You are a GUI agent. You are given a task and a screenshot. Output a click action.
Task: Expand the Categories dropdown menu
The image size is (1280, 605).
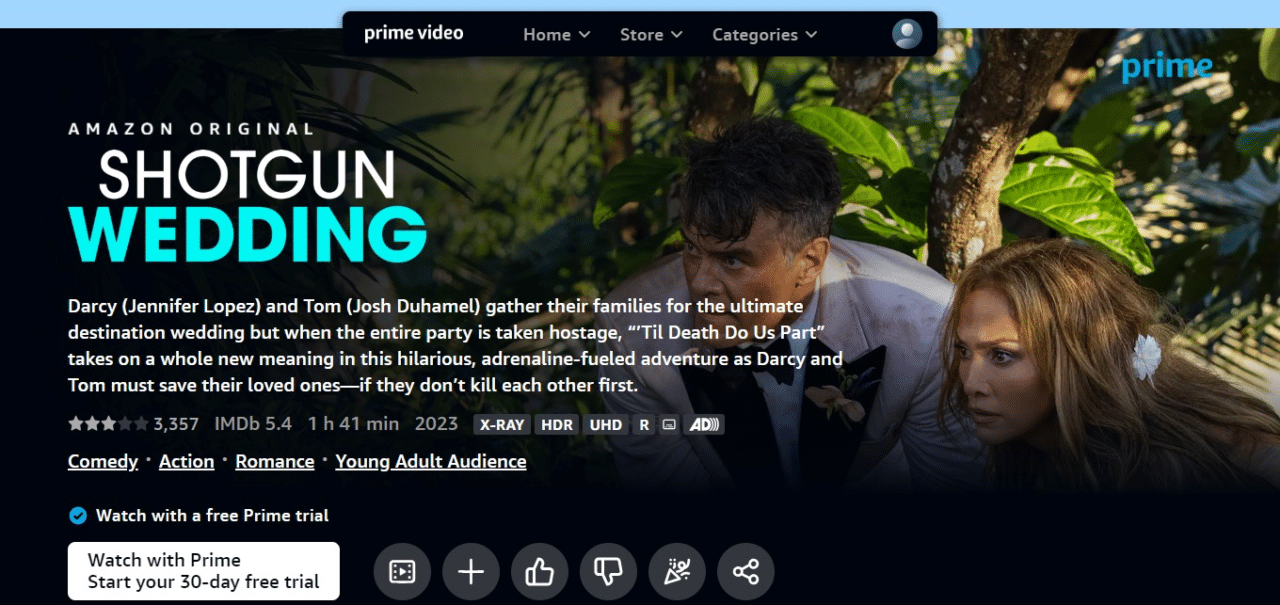[x=765, y=34]
